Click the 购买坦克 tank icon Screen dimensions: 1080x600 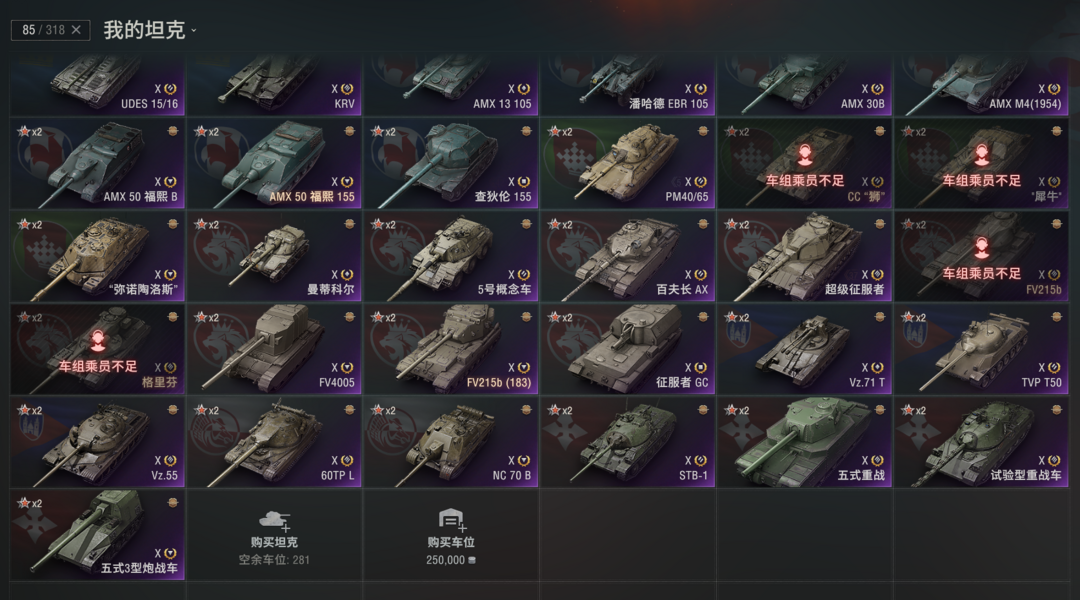point(274,520)
